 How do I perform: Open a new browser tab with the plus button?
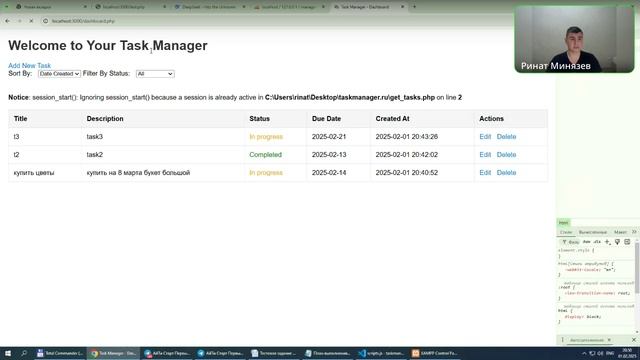[414, 7]
